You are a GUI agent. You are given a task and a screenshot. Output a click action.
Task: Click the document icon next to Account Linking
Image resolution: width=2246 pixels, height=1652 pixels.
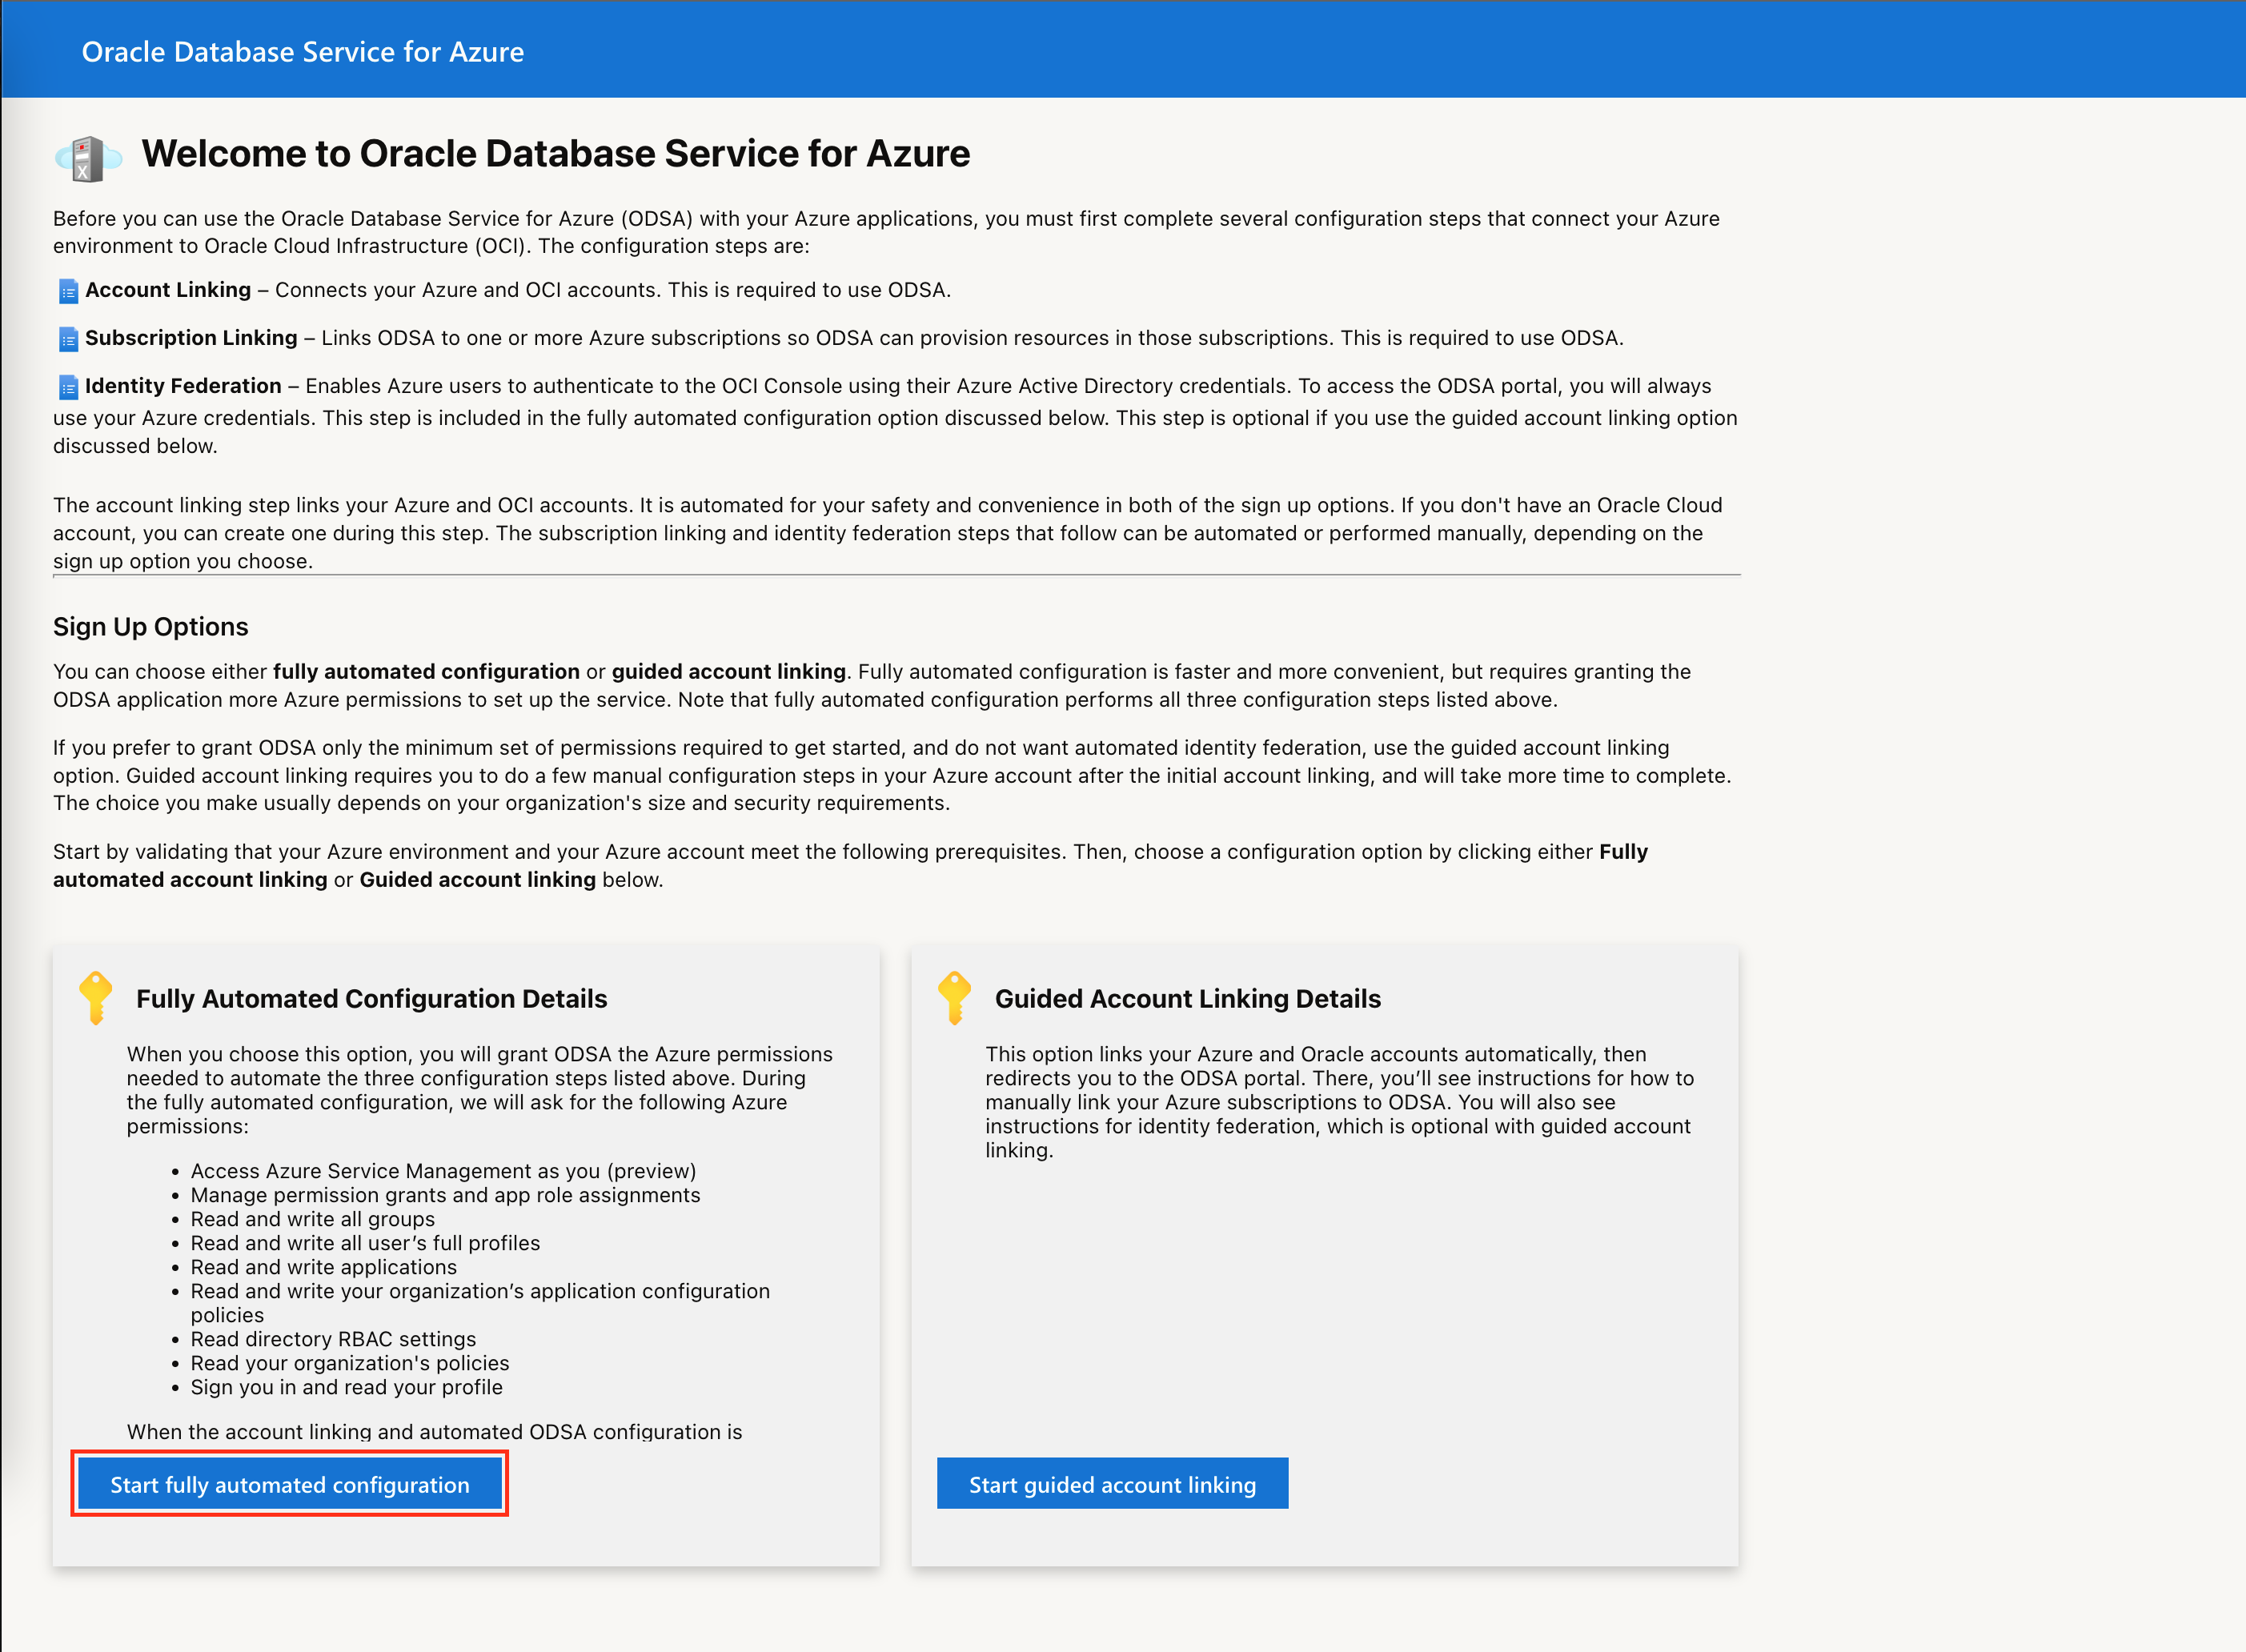click(x=68, y=291)
